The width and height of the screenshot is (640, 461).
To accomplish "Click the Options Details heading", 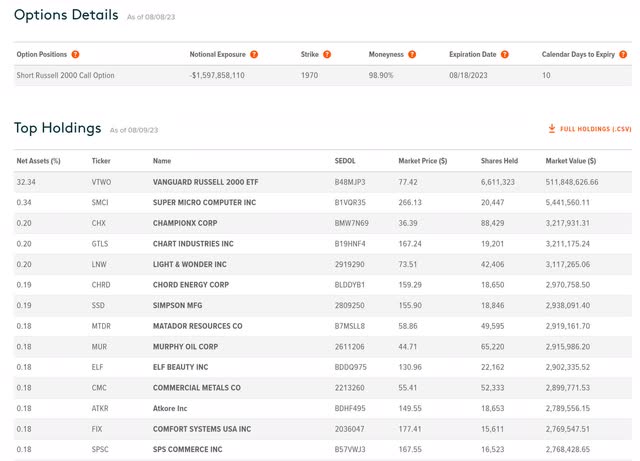I will point(66,15).
